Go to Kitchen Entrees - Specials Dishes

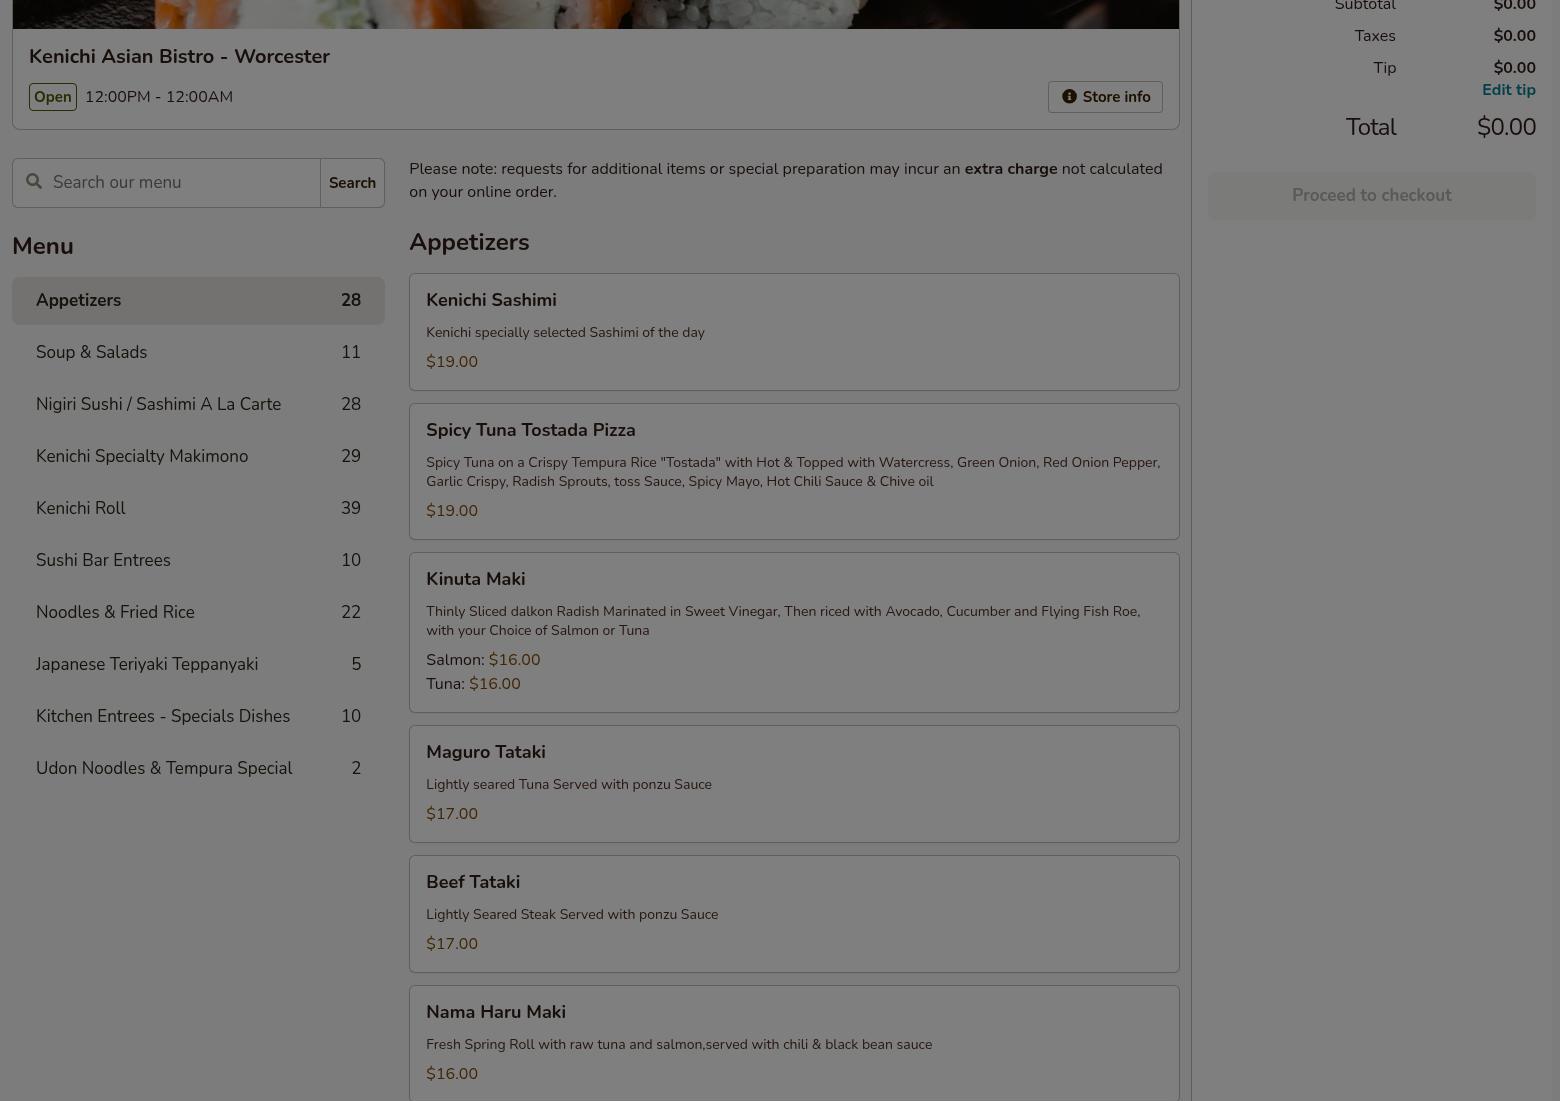point(198,716)
